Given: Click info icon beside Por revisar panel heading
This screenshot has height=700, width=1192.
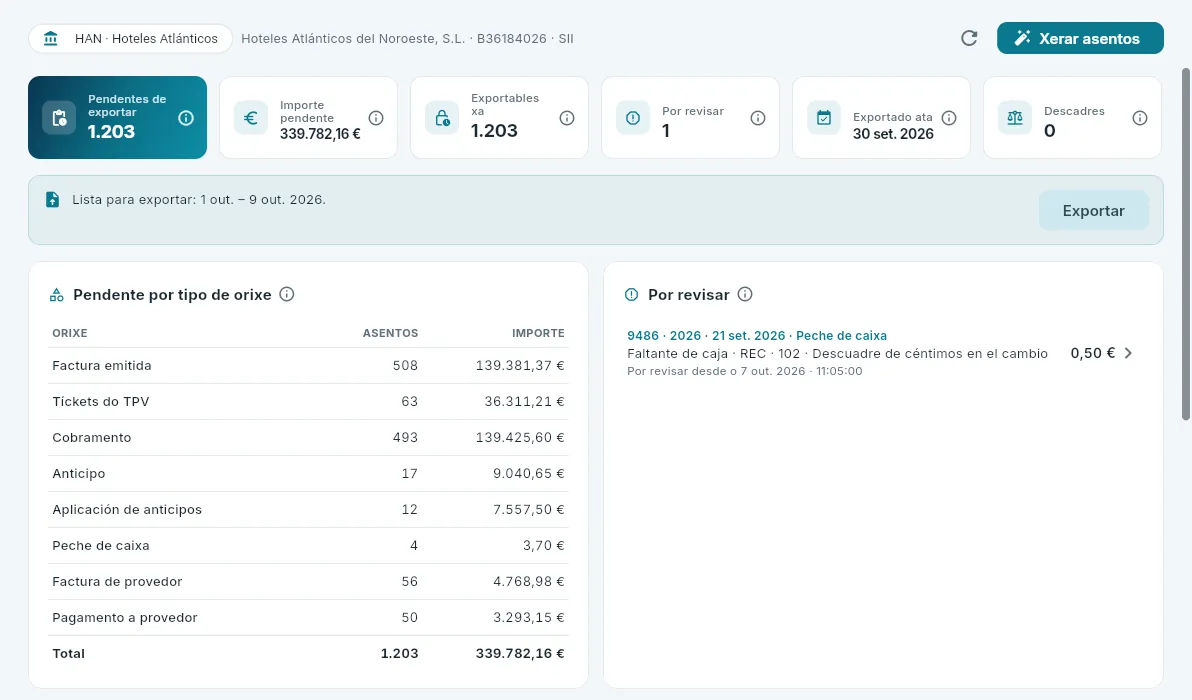Looking at the screenshot, I should click(745, 294).
